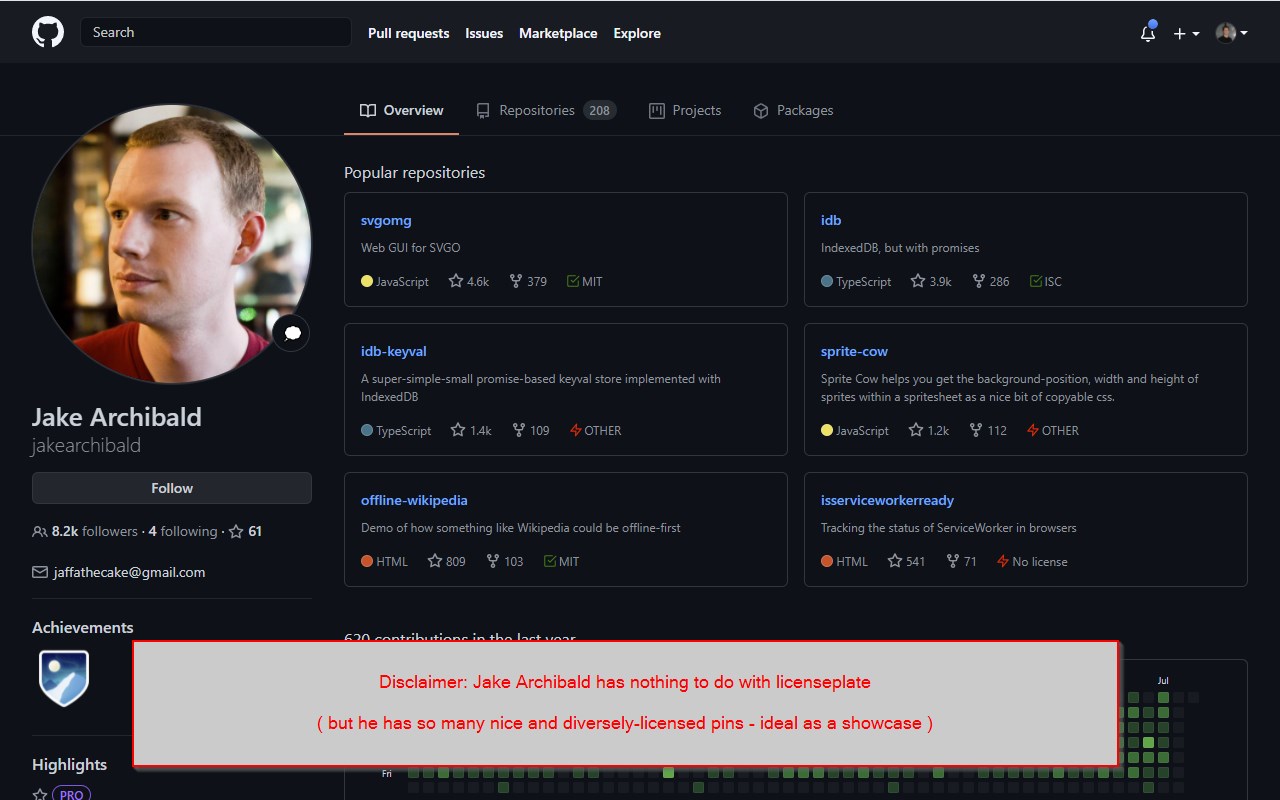This screenshot has width=1280, height=800.
Task: View svgomg stargazers star icon
Action: [x=456, y=281]
